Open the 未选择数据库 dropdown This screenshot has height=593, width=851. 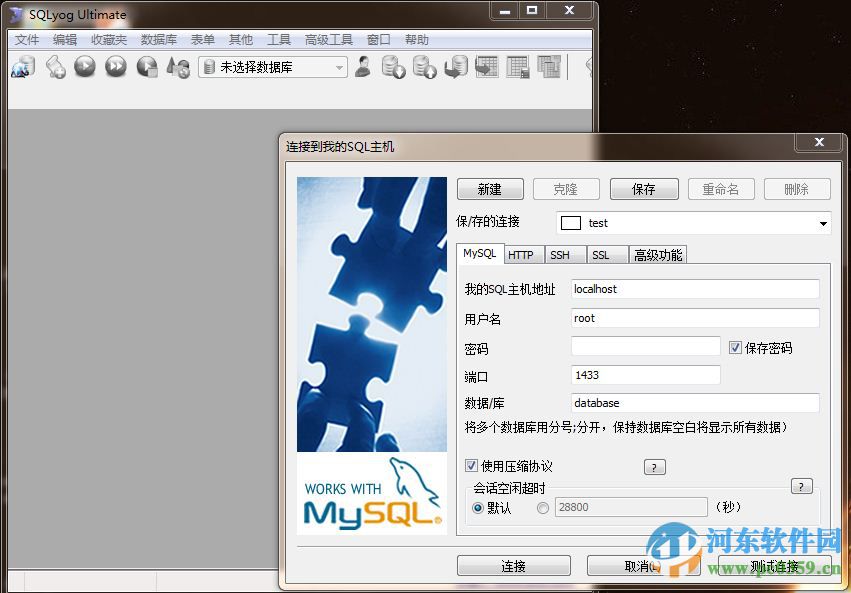[340, 66]
